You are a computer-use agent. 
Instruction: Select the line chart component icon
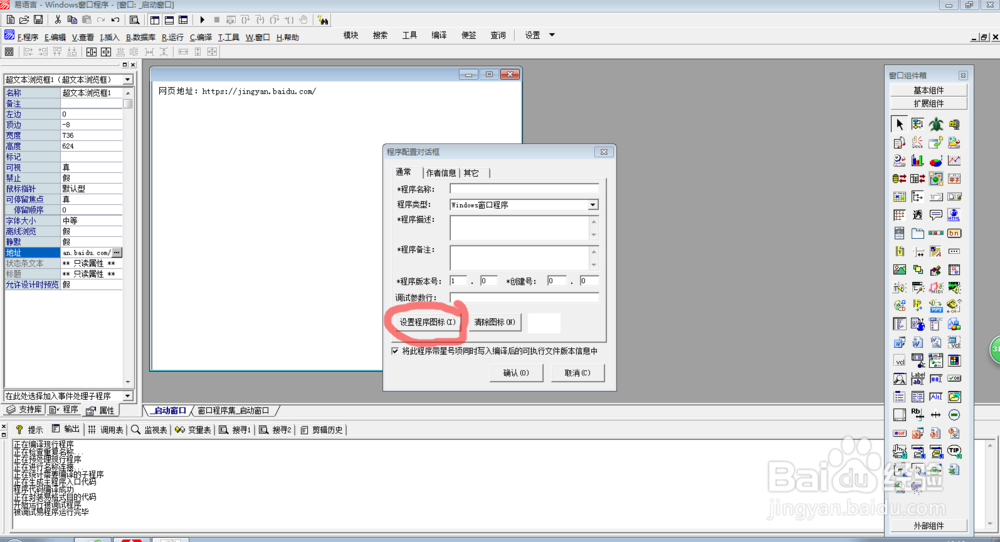point(954,160)
